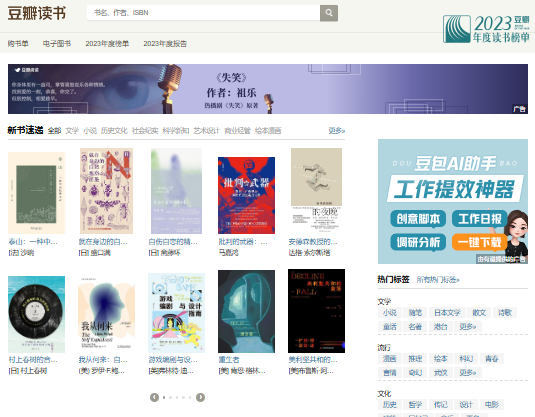The width and height of the screenshot is (535, 417).
Task: Select the 推理 tag
Action: [x=415, y=359]
